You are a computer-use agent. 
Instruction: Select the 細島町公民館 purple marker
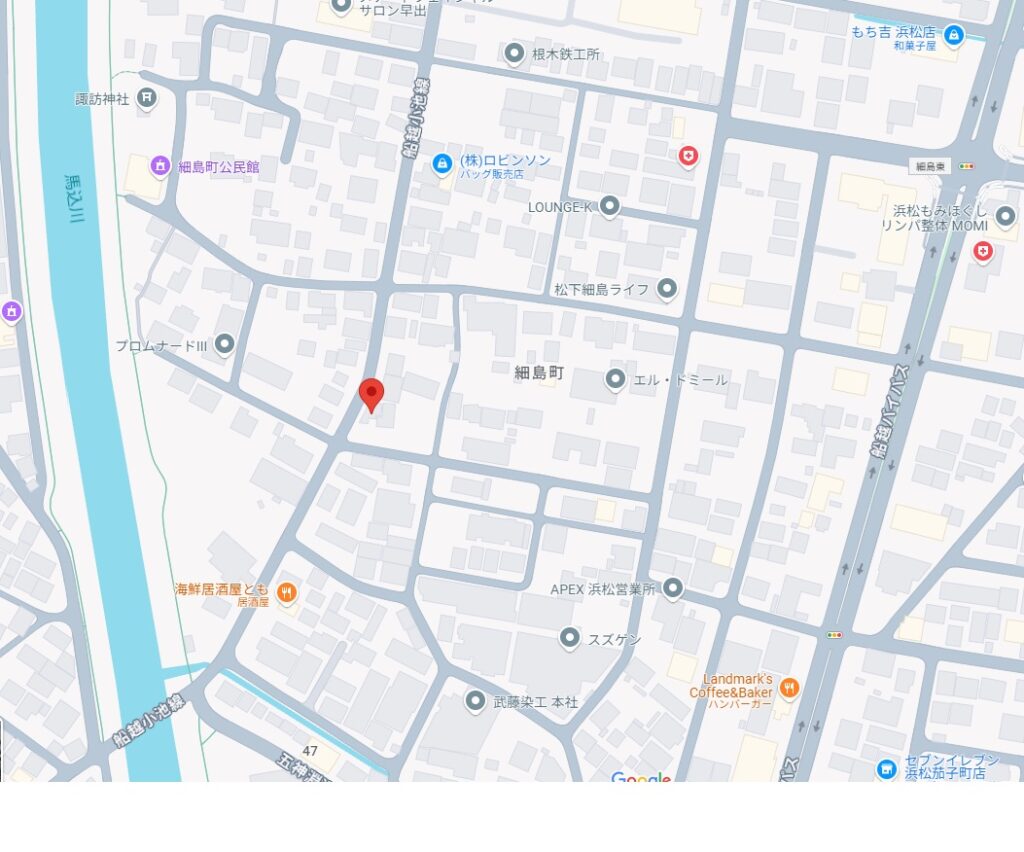[x=160, y=166]
